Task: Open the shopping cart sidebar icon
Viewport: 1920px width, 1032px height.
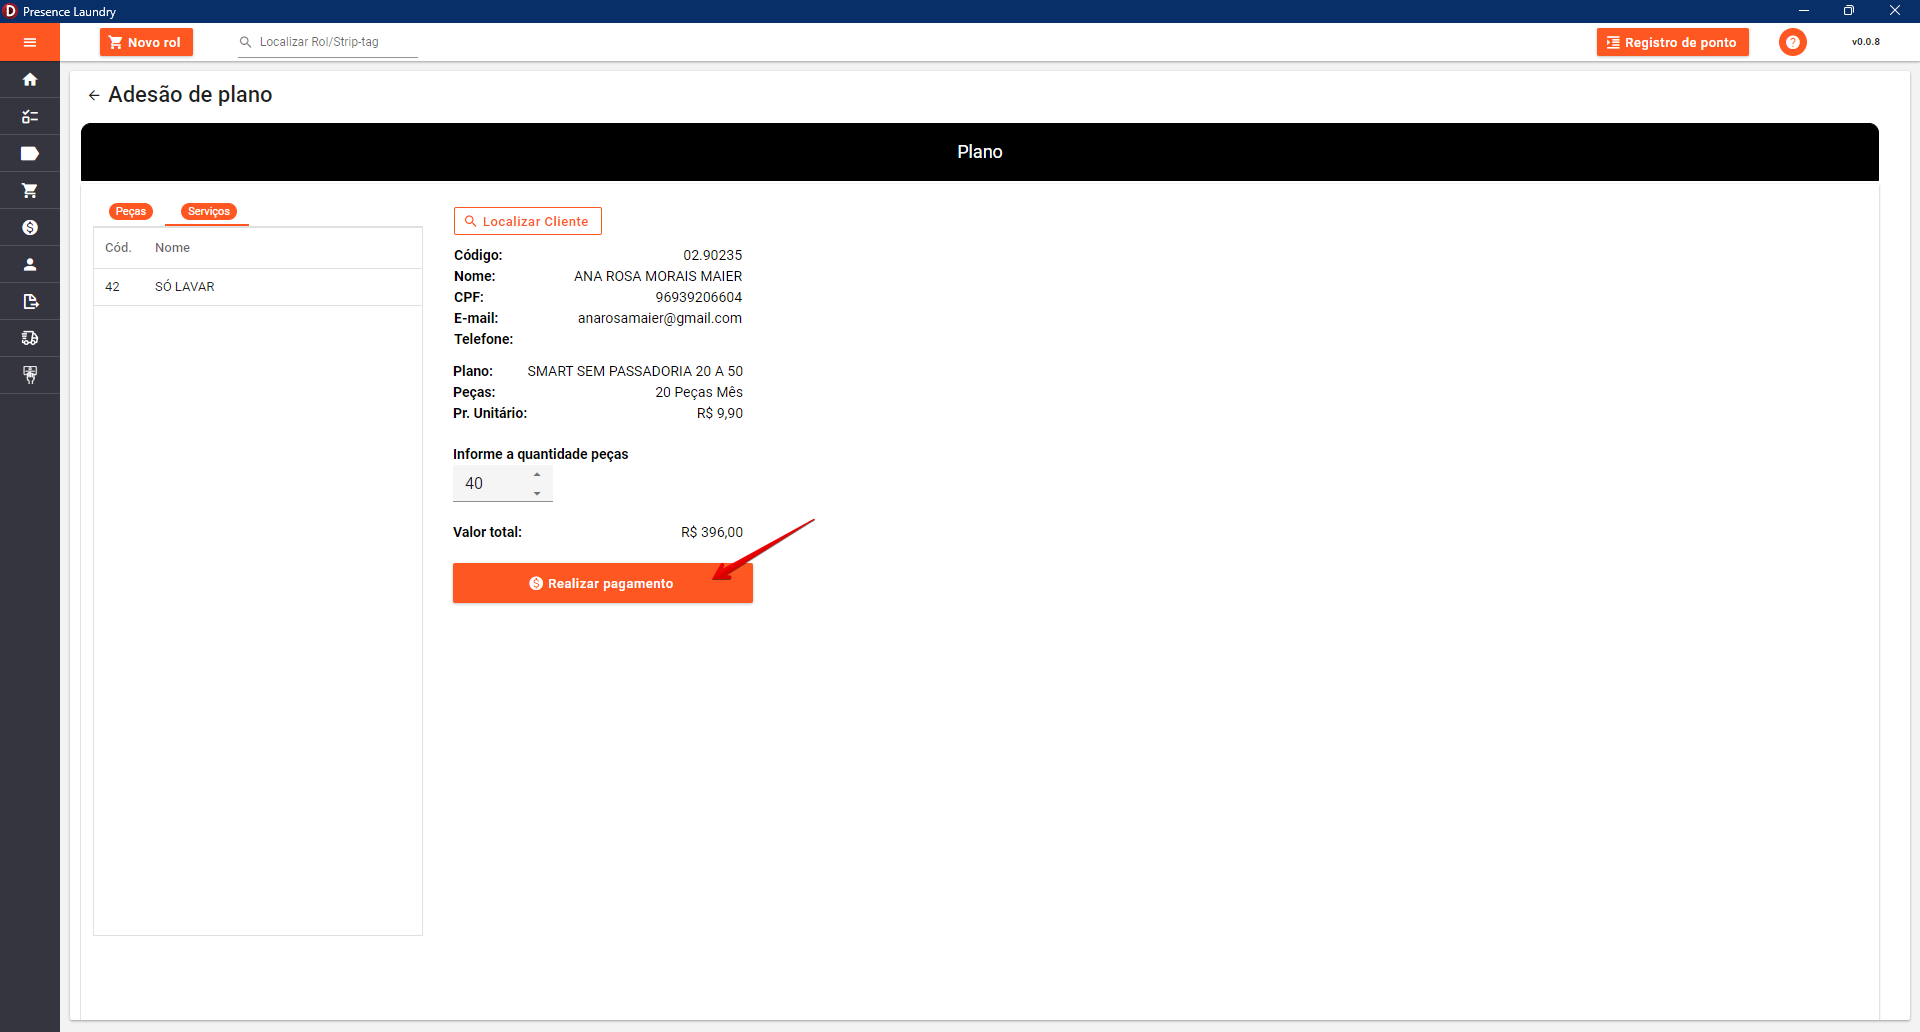Action: [30, 191]
